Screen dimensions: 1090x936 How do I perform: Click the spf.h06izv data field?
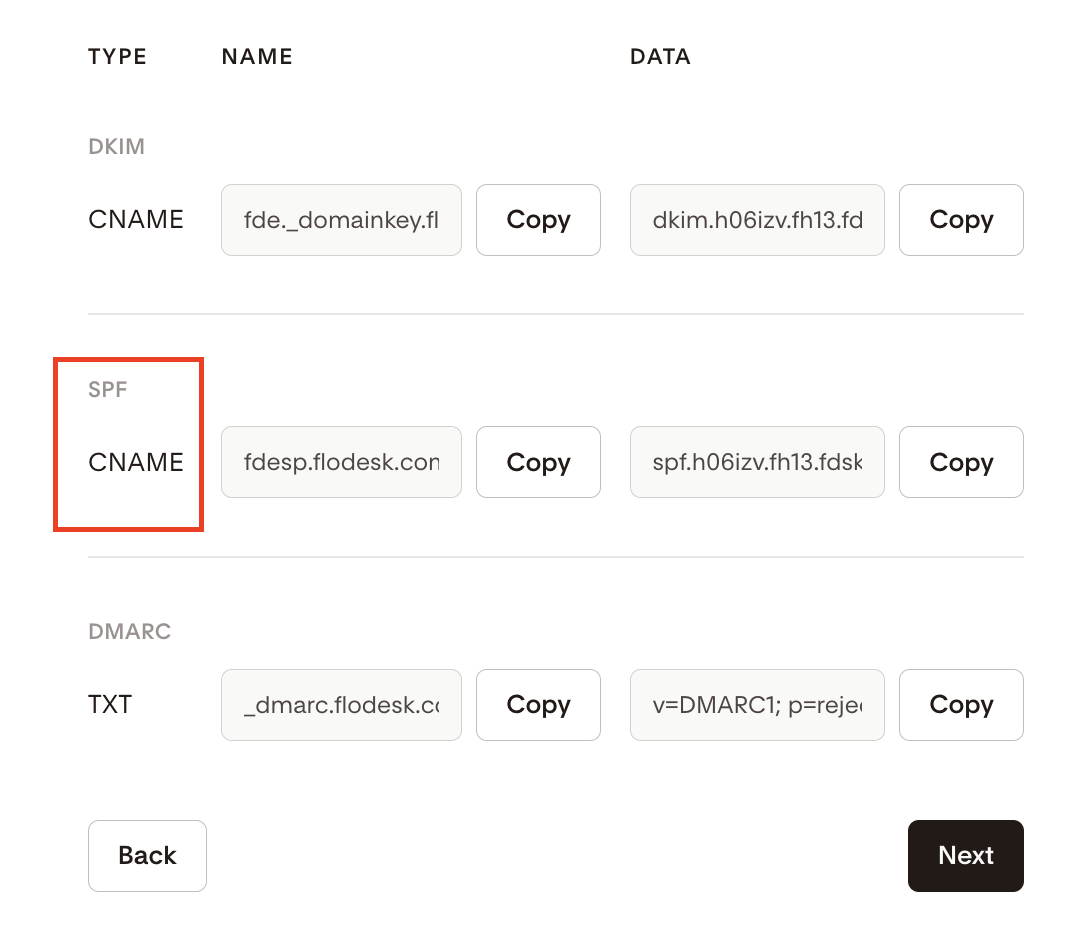(x=757, y=463)
